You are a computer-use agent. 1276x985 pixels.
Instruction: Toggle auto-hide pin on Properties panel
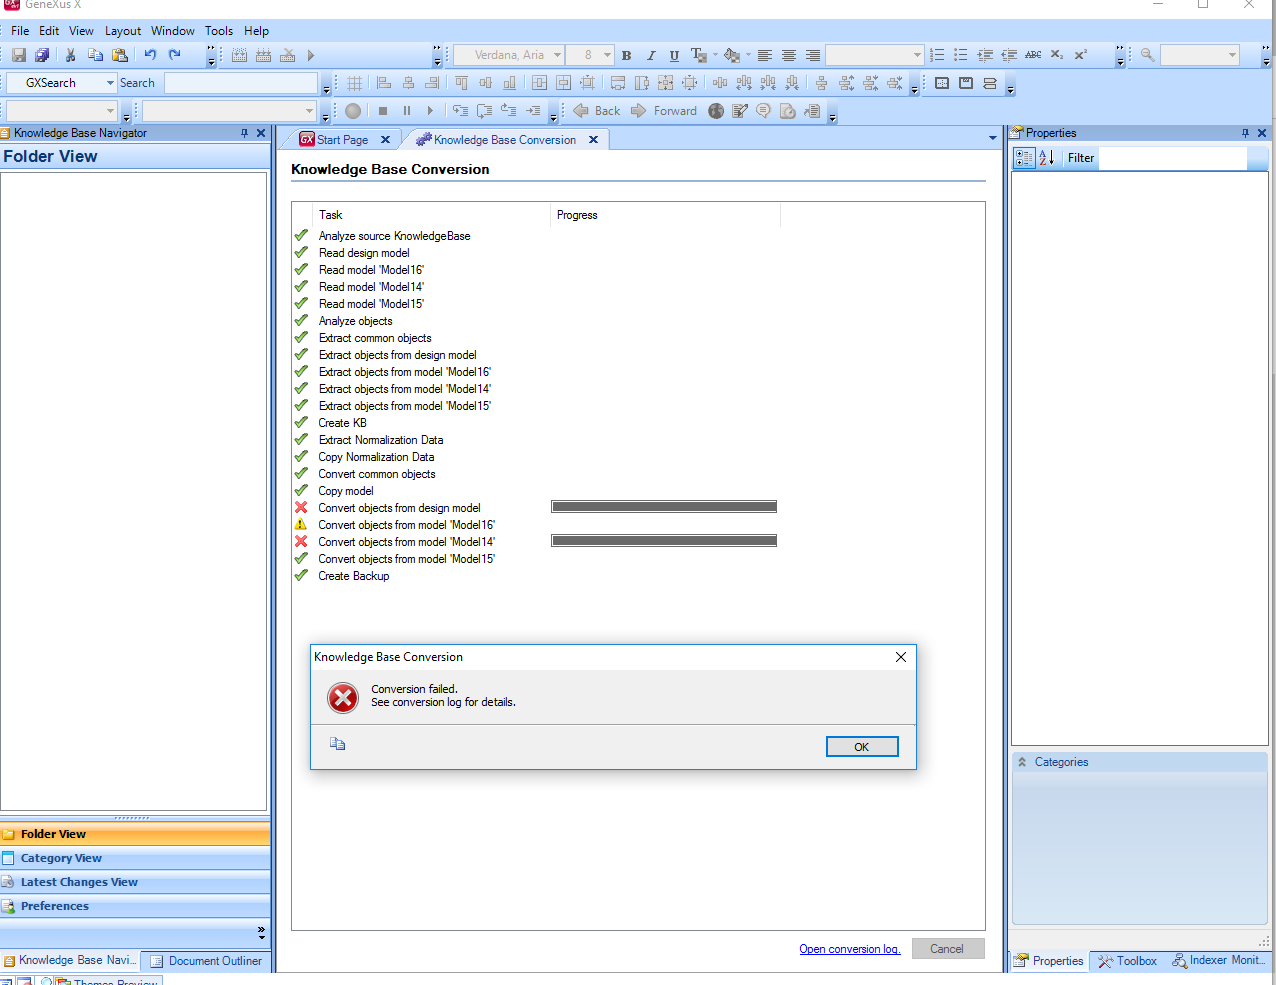pyautogui.click(x=1245, y=133)
